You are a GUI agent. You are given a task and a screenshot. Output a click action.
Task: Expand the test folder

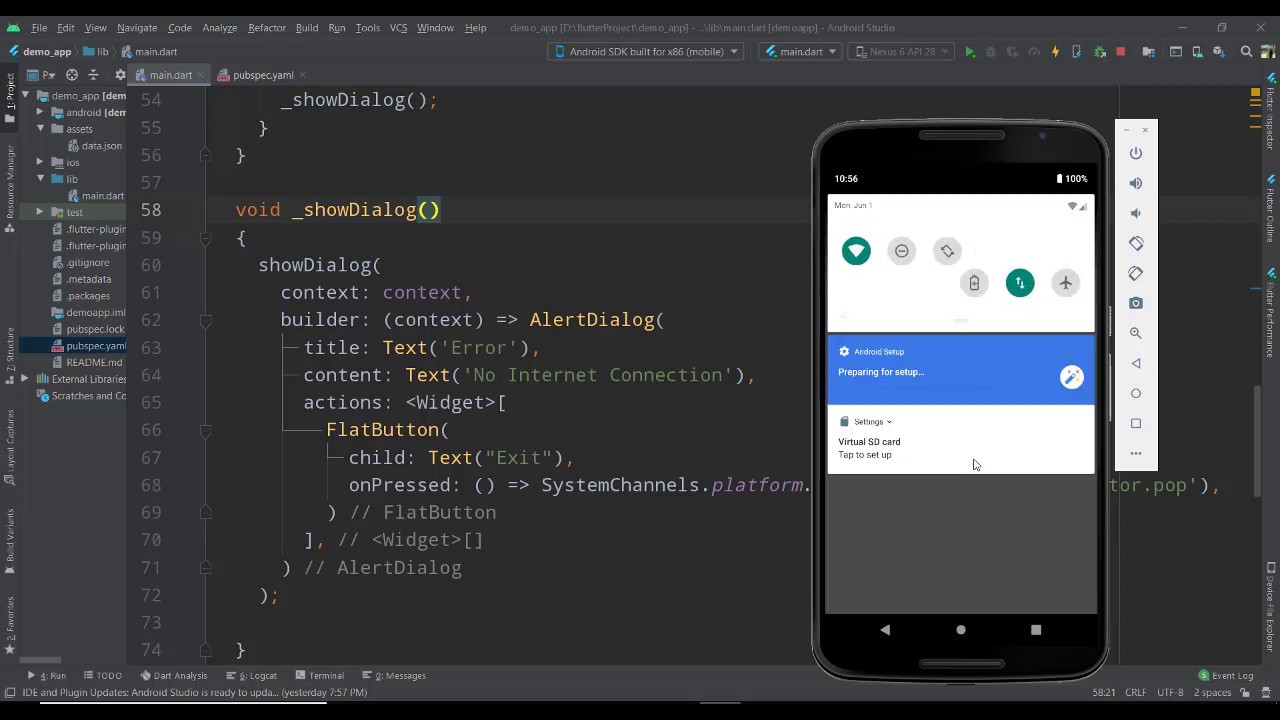pyautogui.click(x=40, y=212)
